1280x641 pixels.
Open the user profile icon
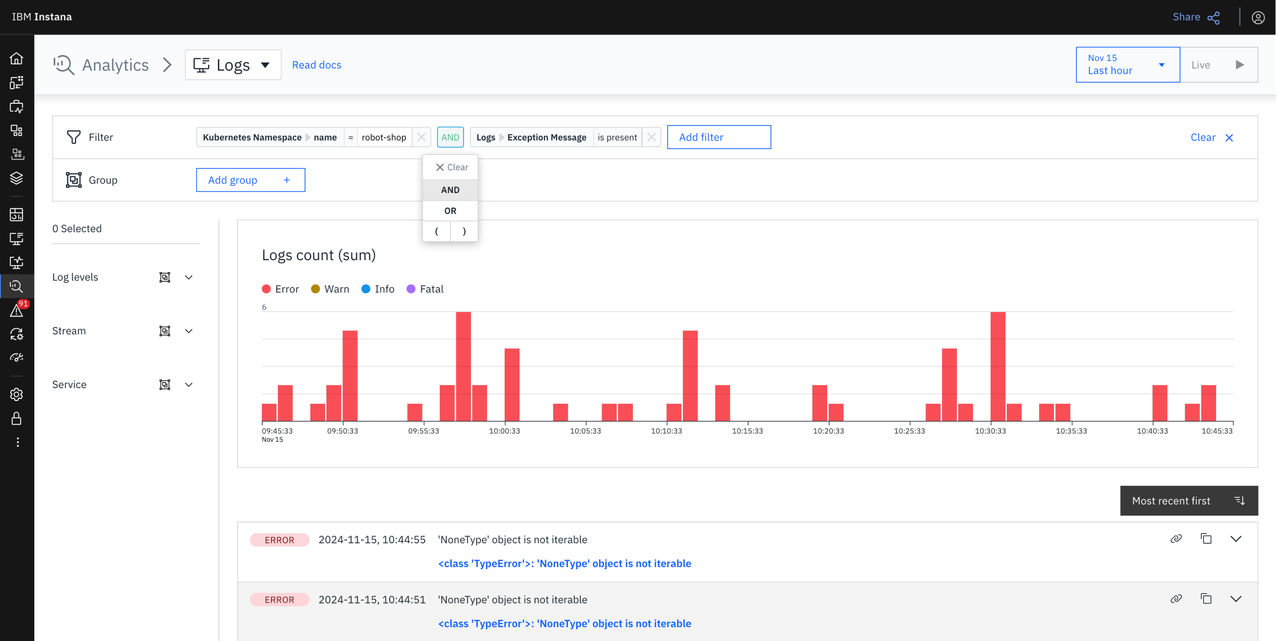coord(1258,17)
